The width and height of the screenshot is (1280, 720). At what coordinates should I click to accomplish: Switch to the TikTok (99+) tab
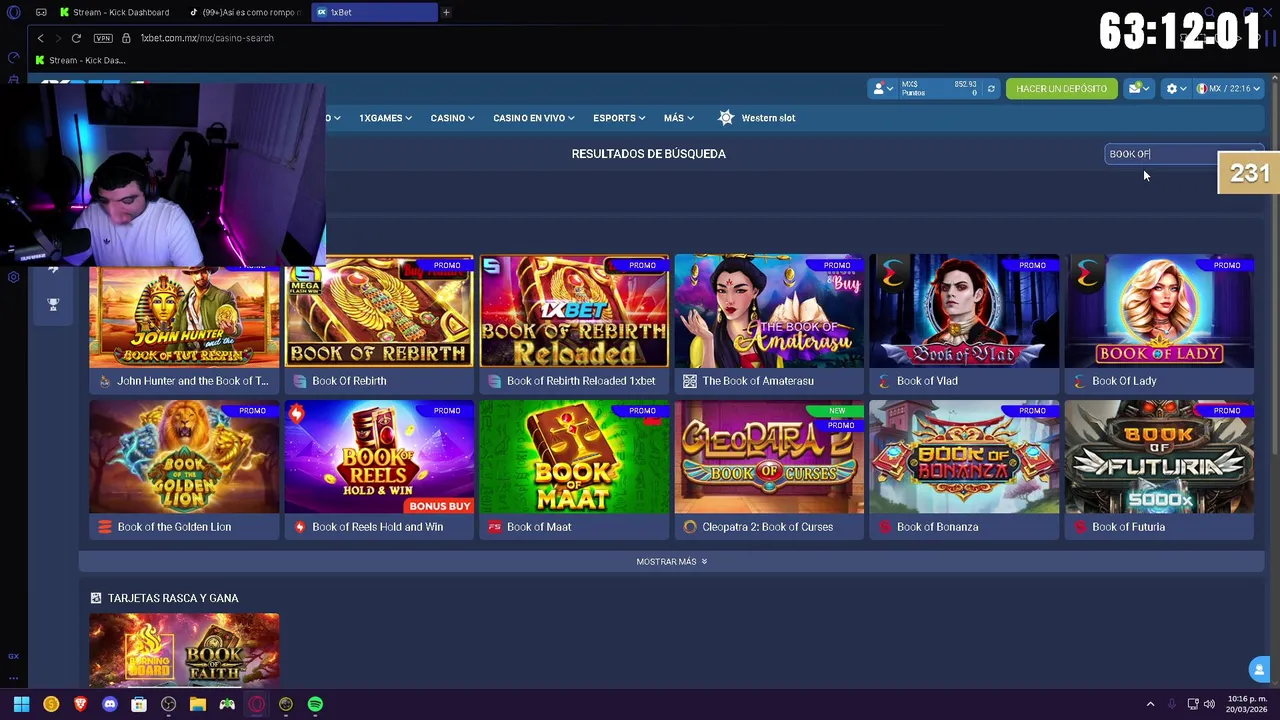[x=245, y=12]
